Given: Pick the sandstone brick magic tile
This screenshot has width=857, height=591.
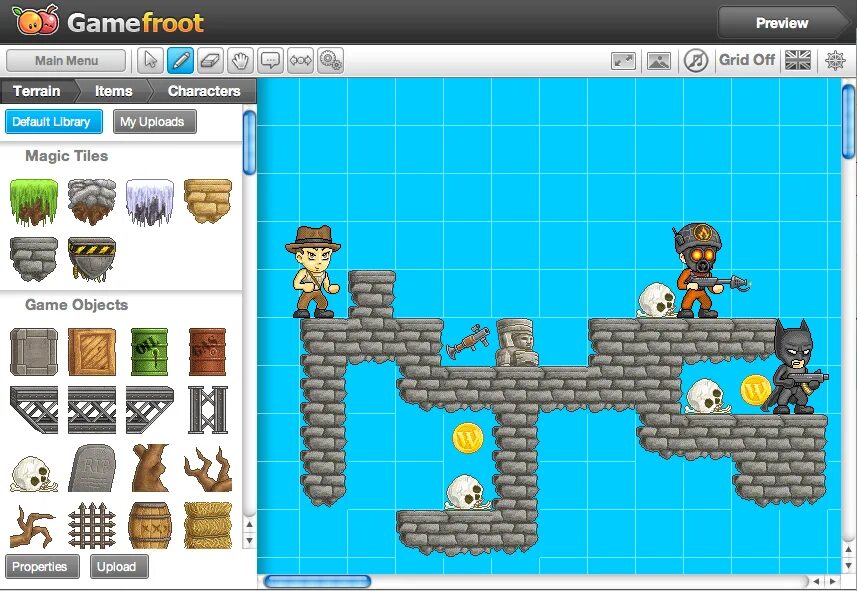Looking at the screenshot, I should pyautogui.click(x=208, y=201).
